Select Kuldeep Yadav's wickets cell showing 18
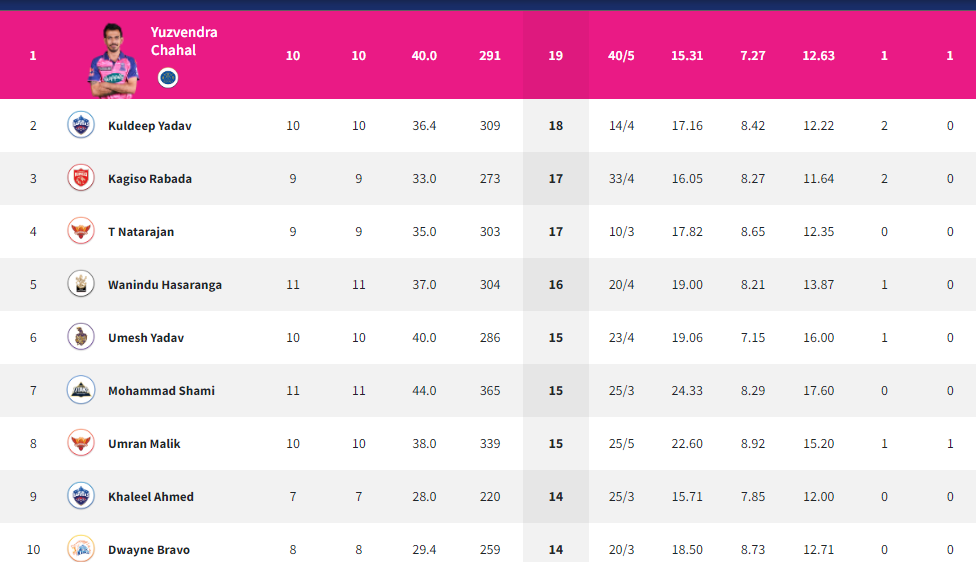The image size is (976, 562). (555, 126)
